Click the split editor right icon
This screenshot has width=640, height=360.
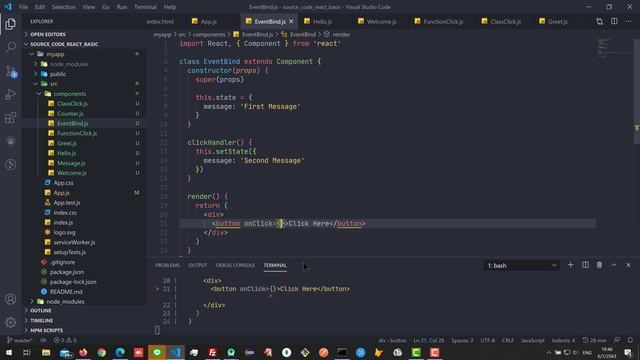point(614,21)
